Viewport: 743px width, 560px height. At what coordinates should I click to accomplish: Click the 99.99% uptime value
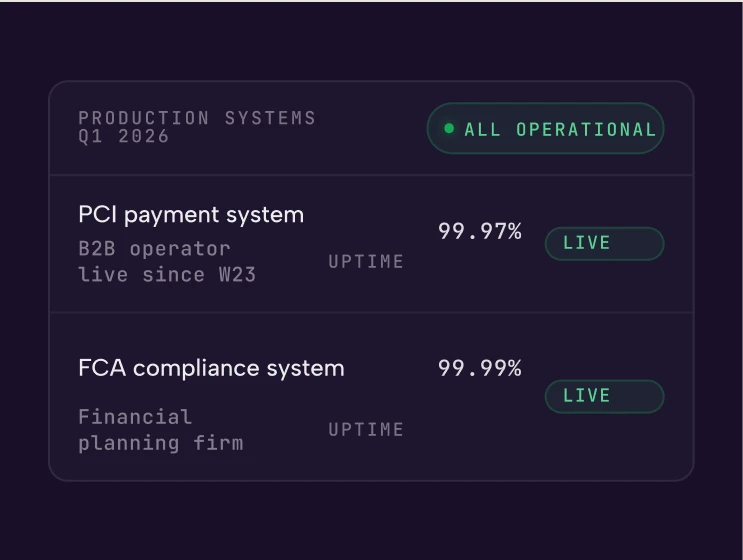[480, 368]
